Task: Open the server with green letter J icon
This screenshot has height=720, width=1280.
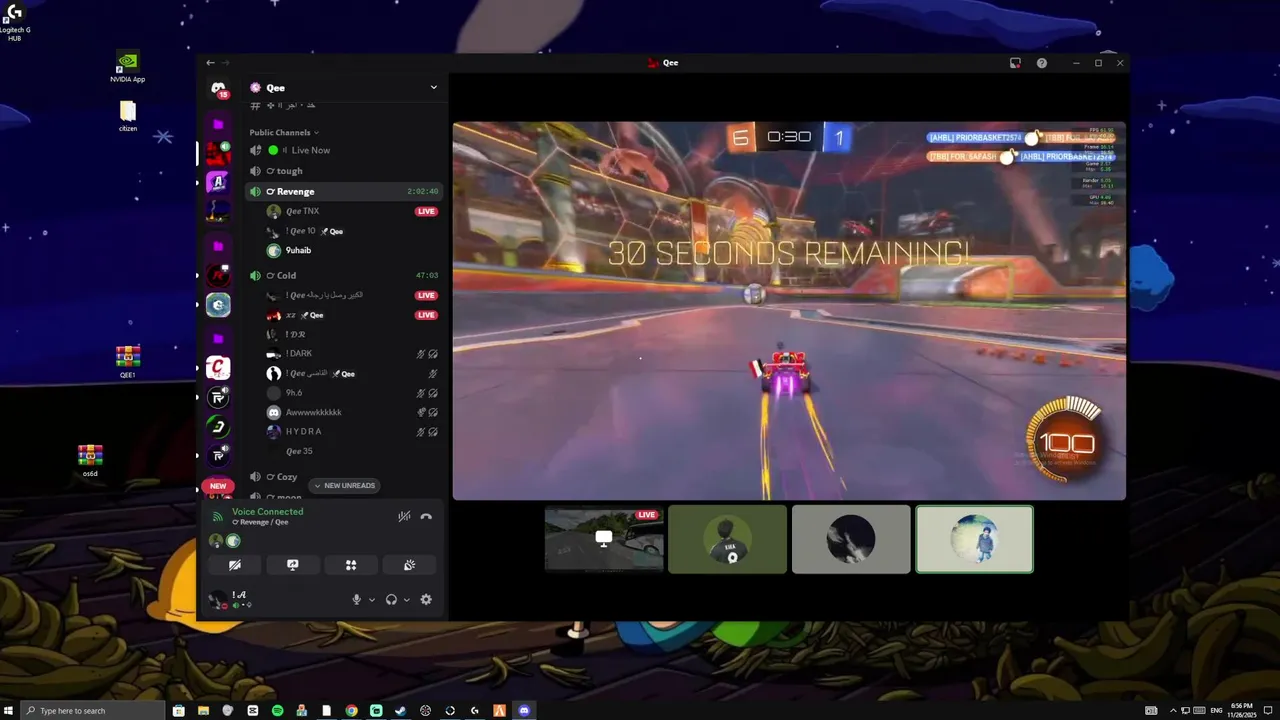Action: click(218, 427)
